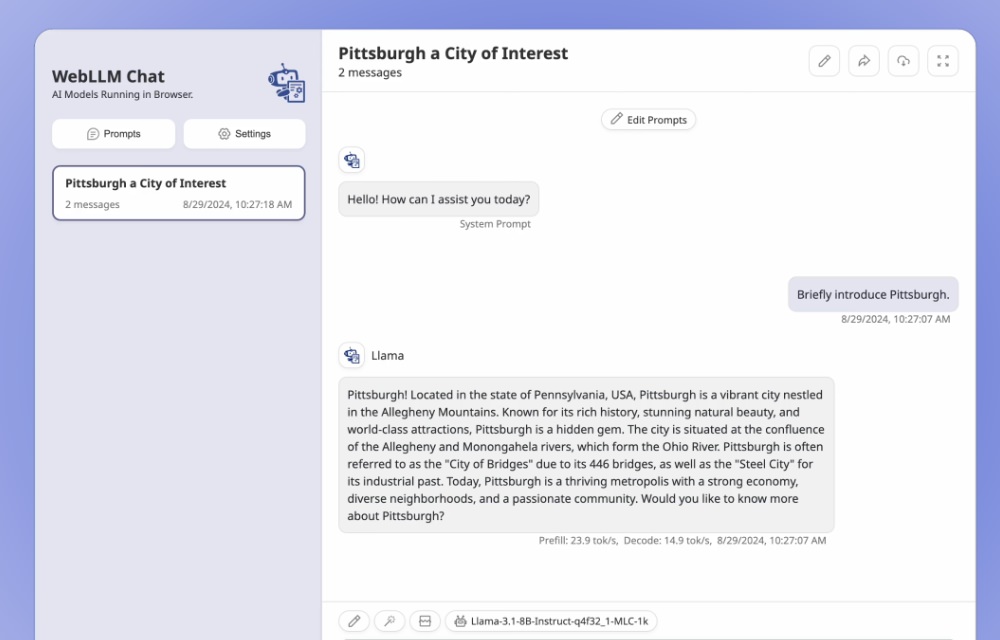
Task: Click the Edit Prompts button
Action: (x=648, y=120)
